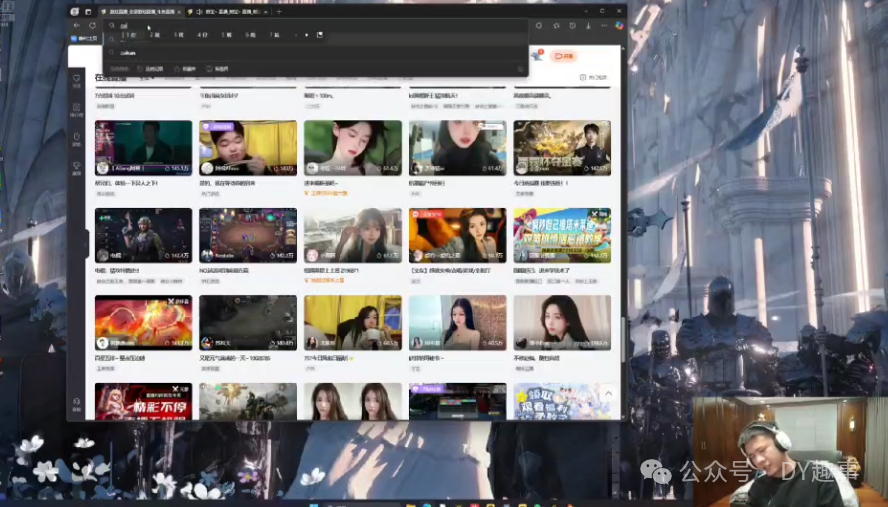Image resolution: width=888 pixels, height=507 pixels.
Task: Click the address bar text field
Action: 317,25
